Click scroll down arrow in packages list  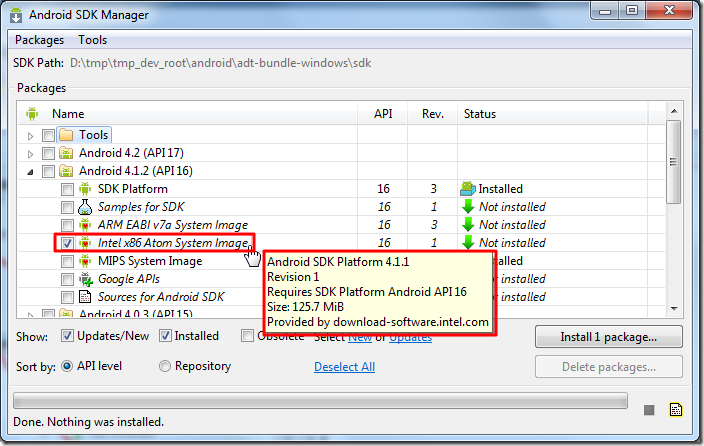674,309
